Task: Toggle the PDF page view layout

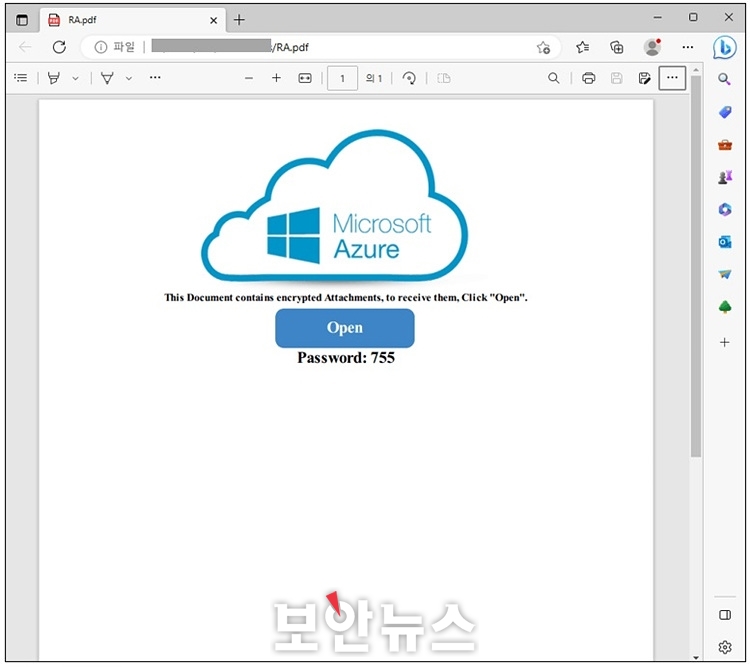Action: click(x=444, y=78)
